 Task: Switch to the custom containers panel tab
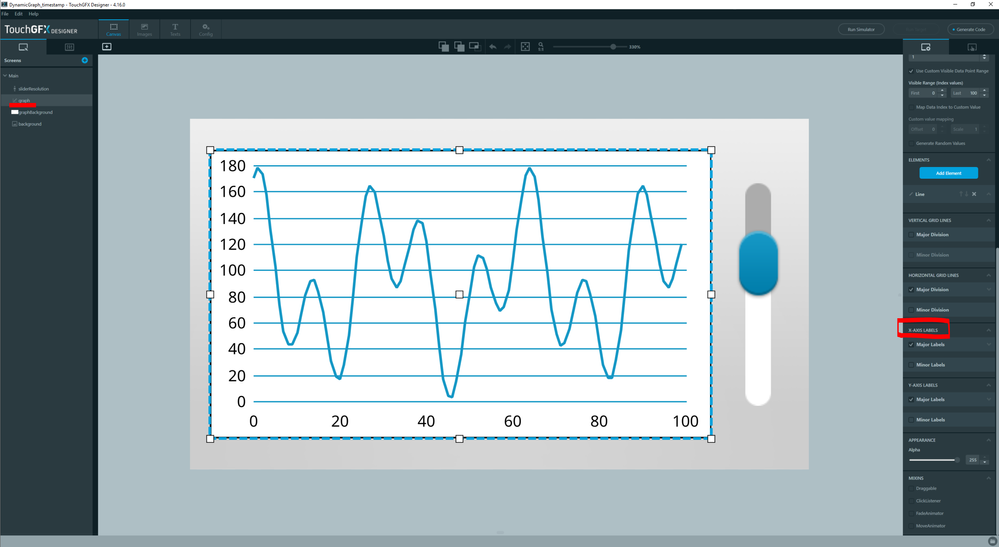69,47
